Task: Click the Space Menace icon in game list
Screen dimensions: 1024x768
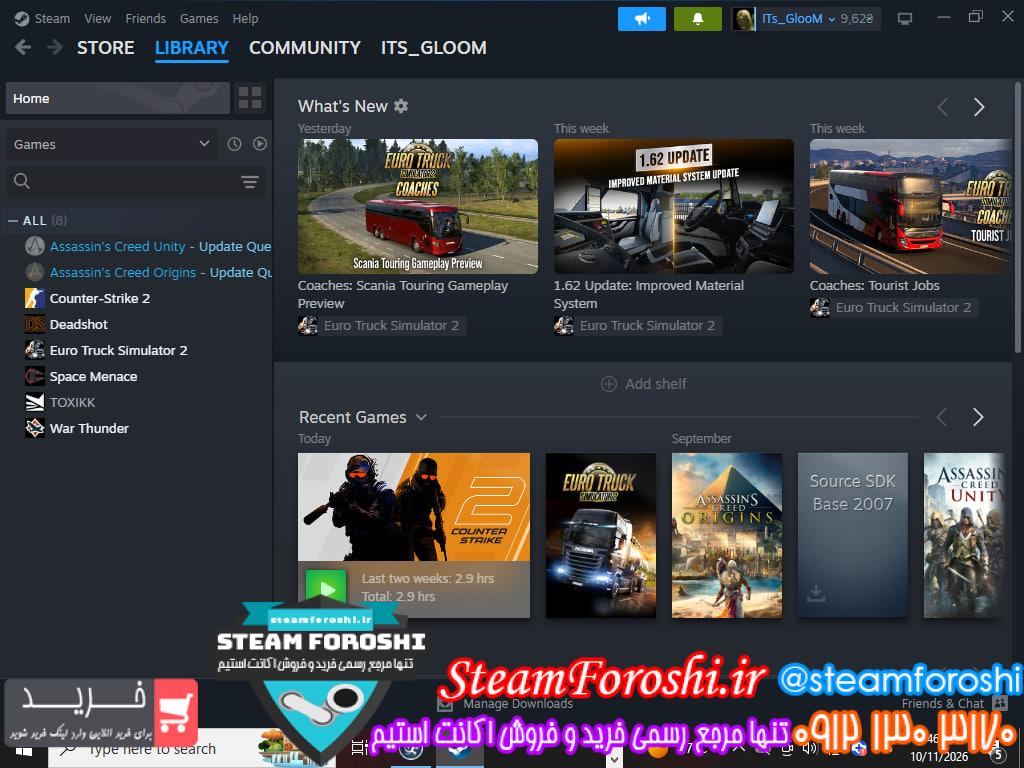Action: [x=35, y=376]
